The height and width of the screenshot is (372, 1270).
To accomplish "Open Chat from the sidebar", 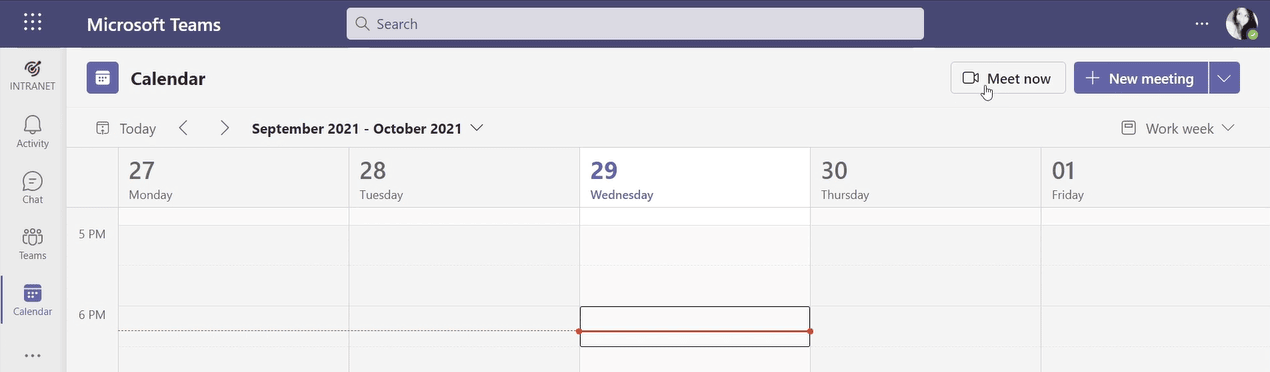I will tap(32, 187).
